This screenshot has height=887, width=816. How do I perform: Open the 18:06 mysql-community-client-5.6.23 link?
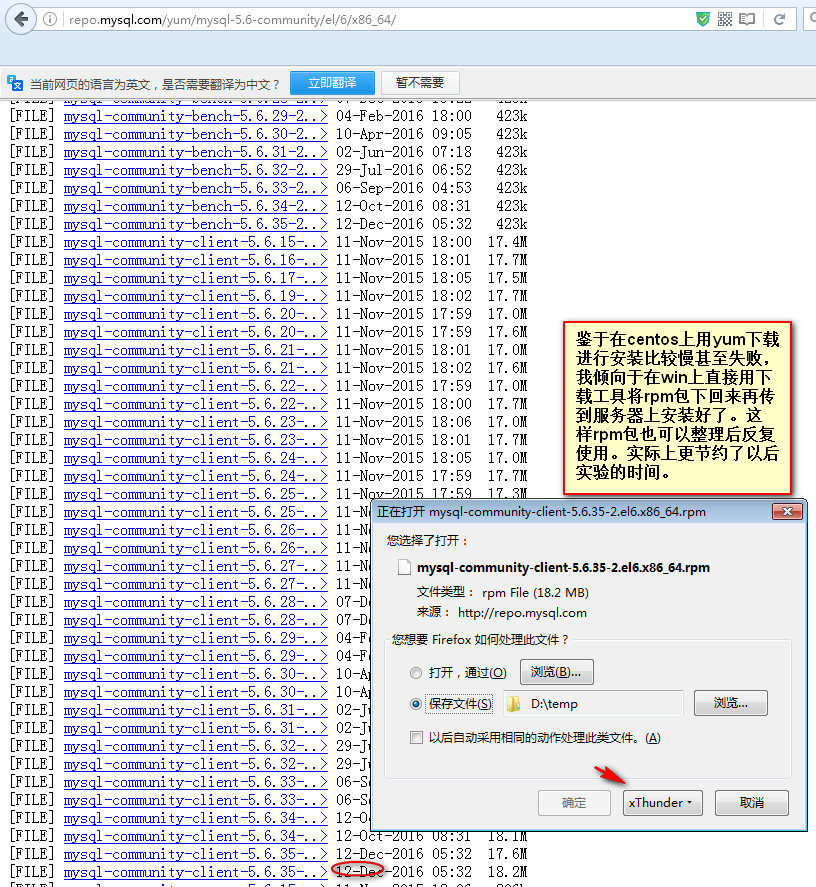coord(195,422)
